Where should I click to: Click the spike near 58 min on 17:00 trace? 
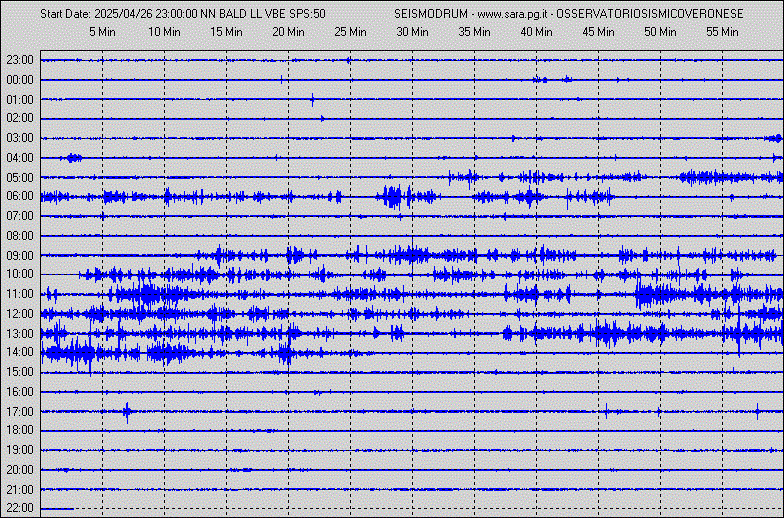tap(758, 412)
